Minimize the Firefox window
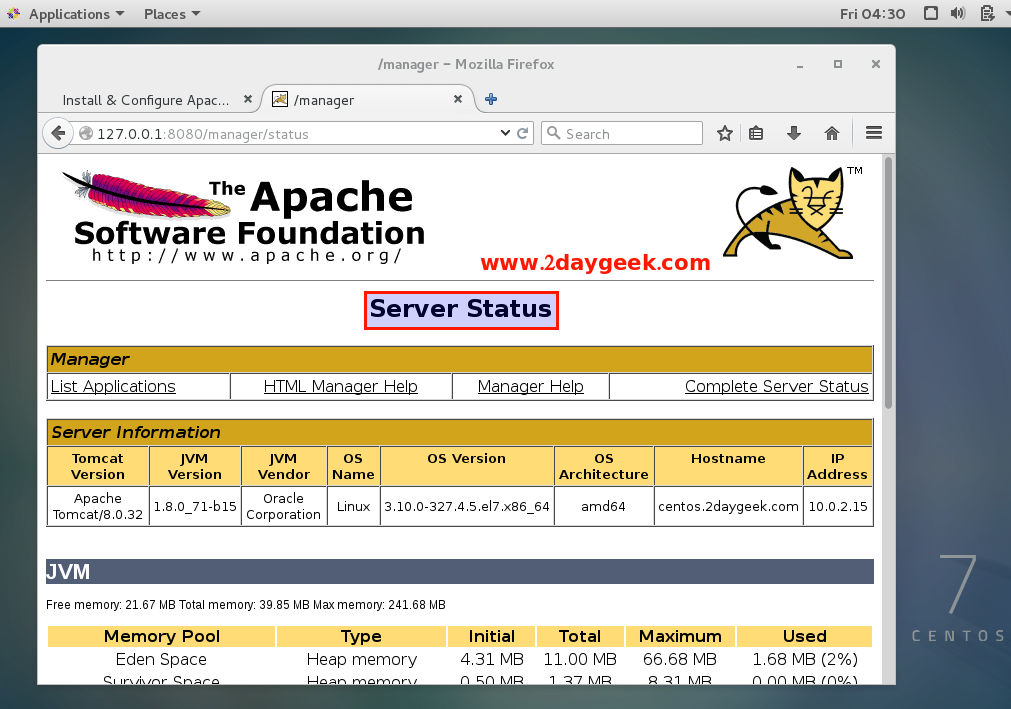 pyautogui.click(x=800, y=64)
